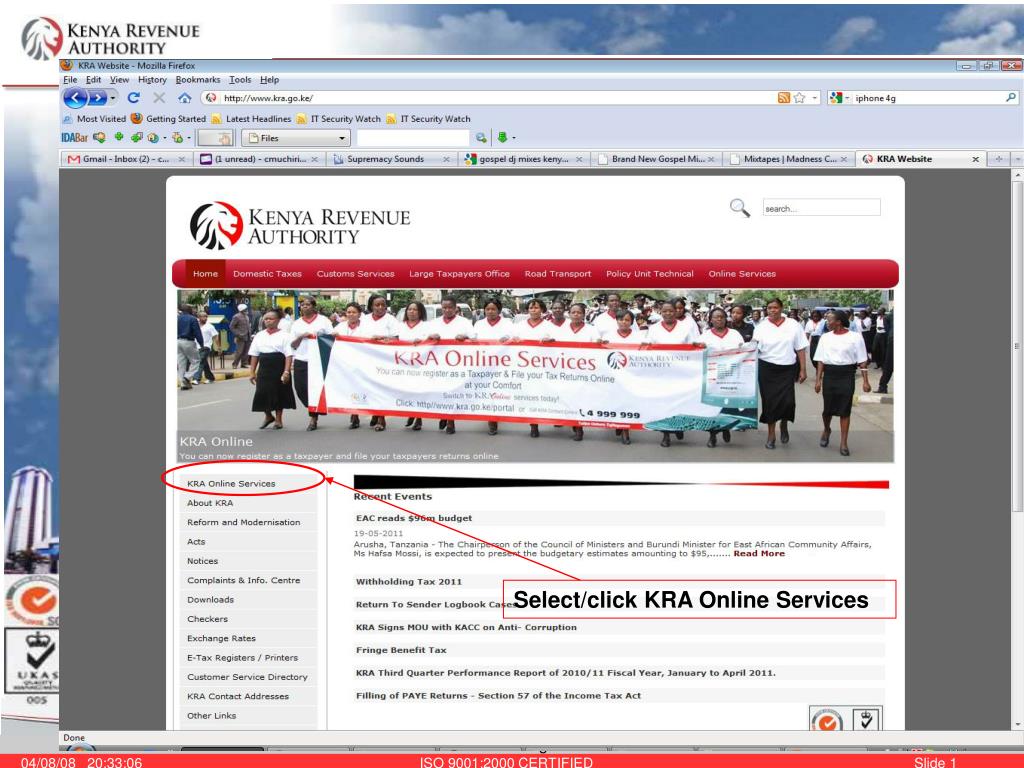Open the address bar history dropdown arrow
This screenshot has height=768, width=1024.
tap(814, 98)
